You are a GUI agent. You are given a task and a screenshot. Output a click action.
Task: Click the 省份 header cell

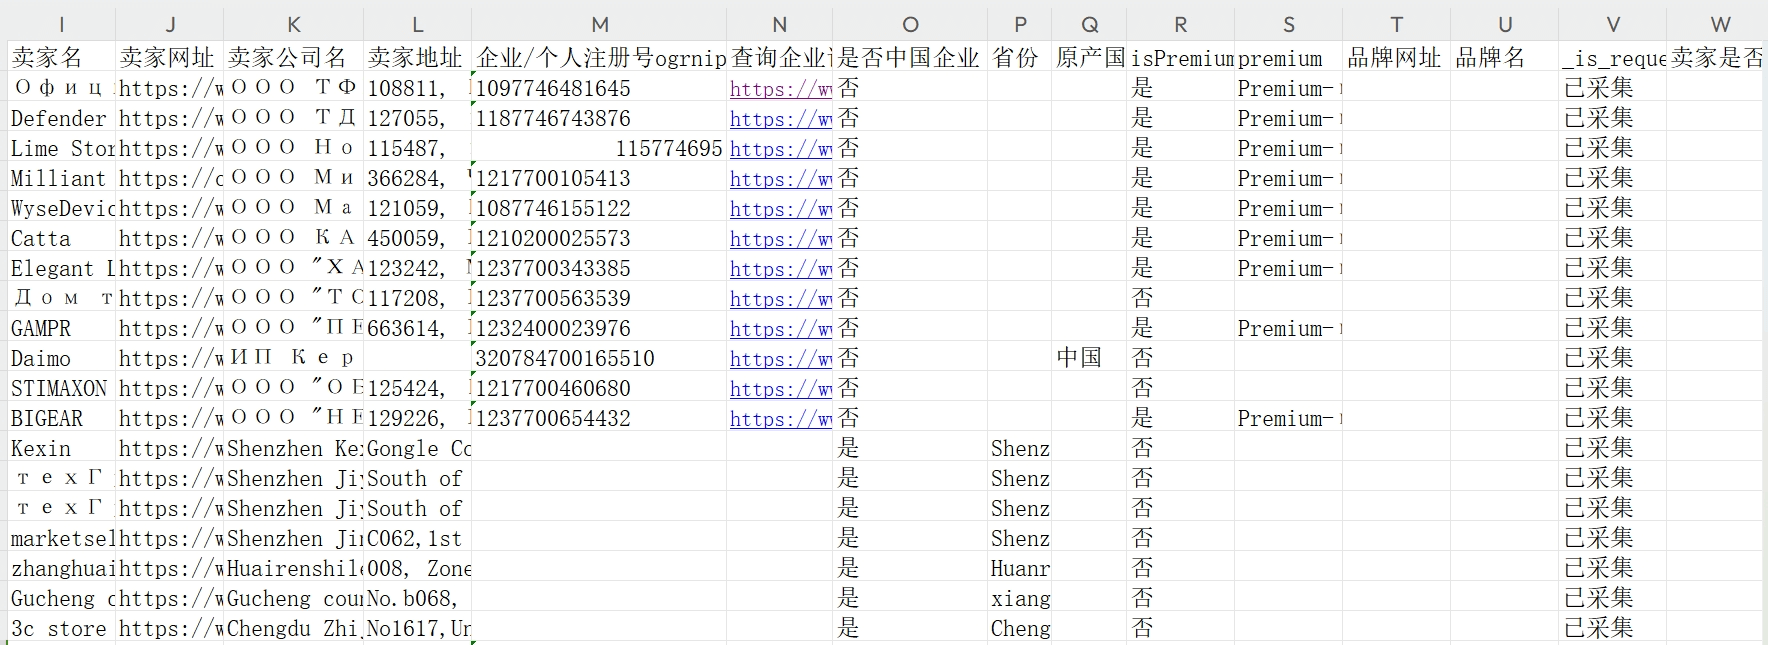1020,58
